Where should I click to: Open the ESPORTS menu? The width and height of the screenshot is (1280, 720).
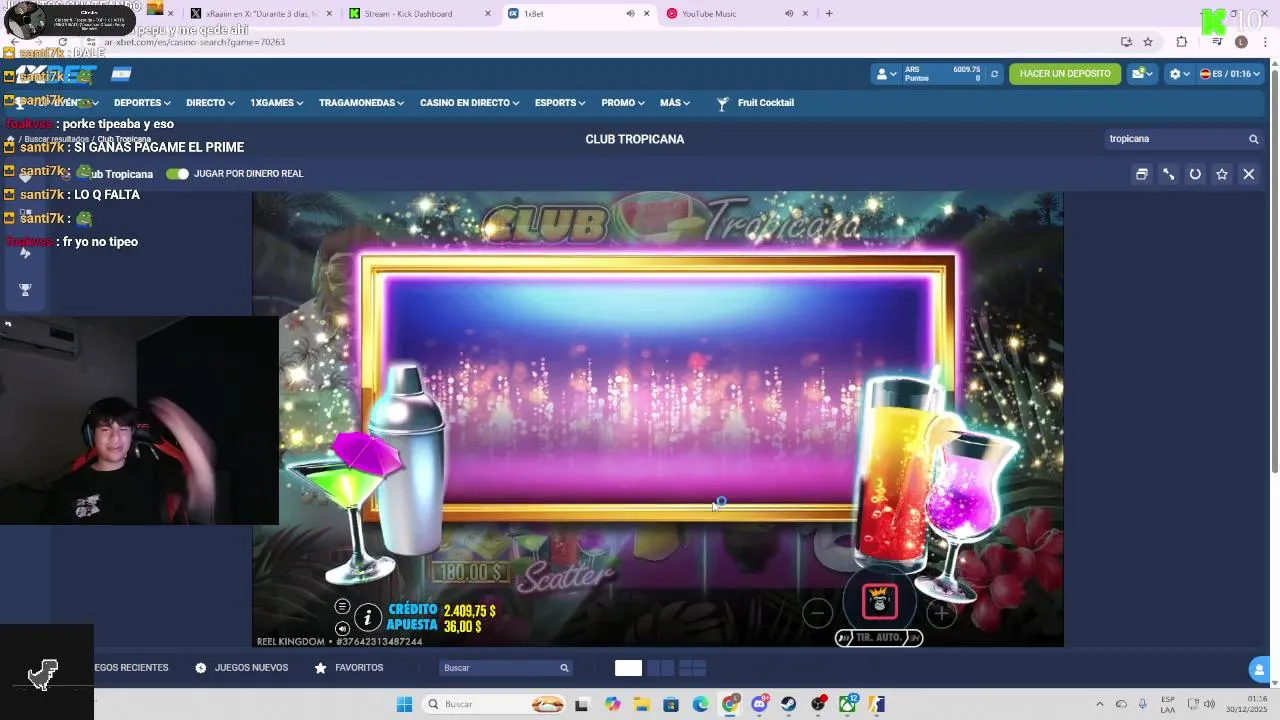560,103
